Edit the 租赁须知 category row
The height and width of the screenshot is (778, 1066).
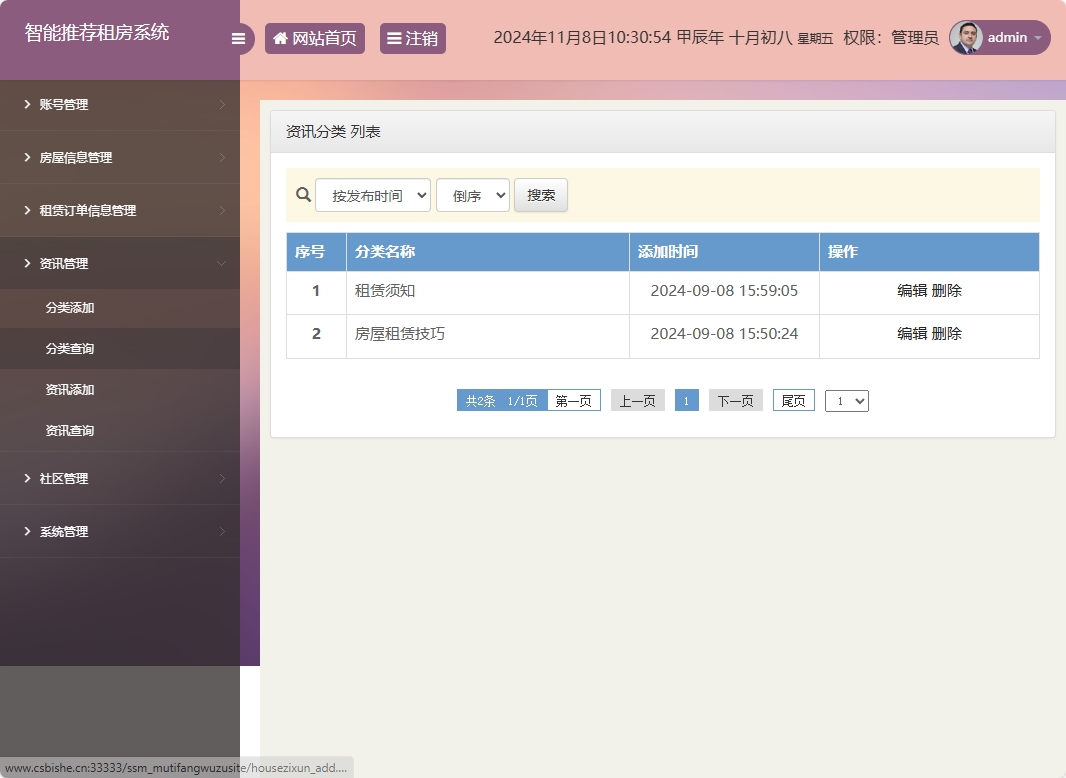(x=912, y=291)
